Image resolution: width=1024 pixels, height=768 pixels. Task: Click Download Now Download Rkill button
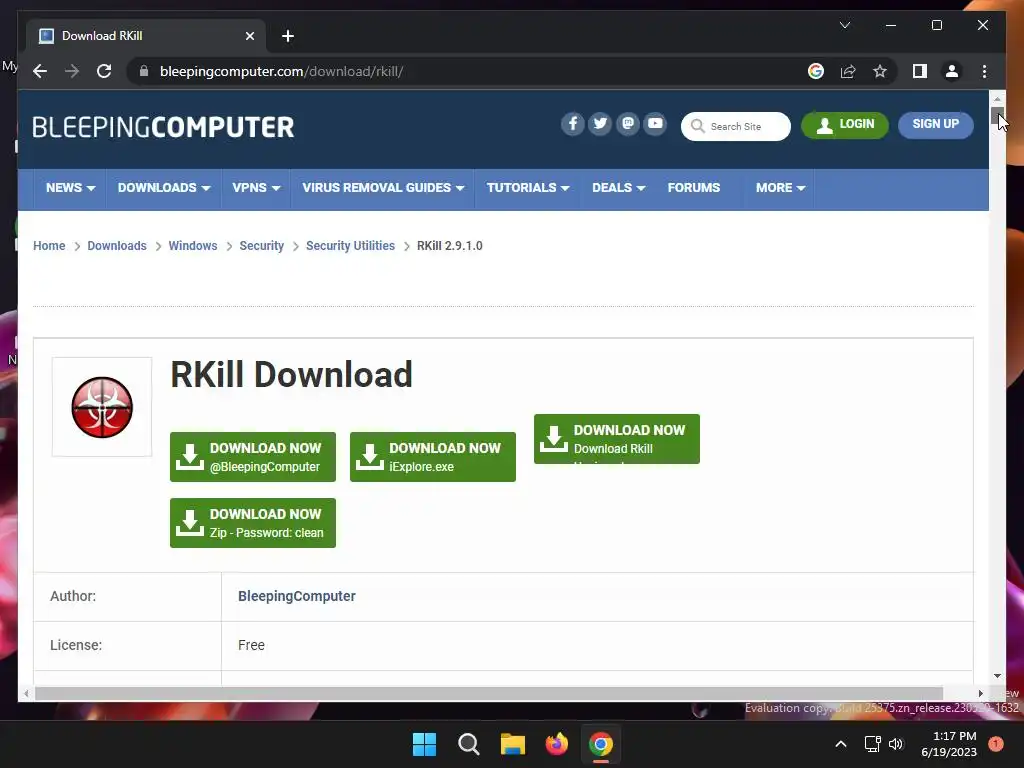coord(616,439)
